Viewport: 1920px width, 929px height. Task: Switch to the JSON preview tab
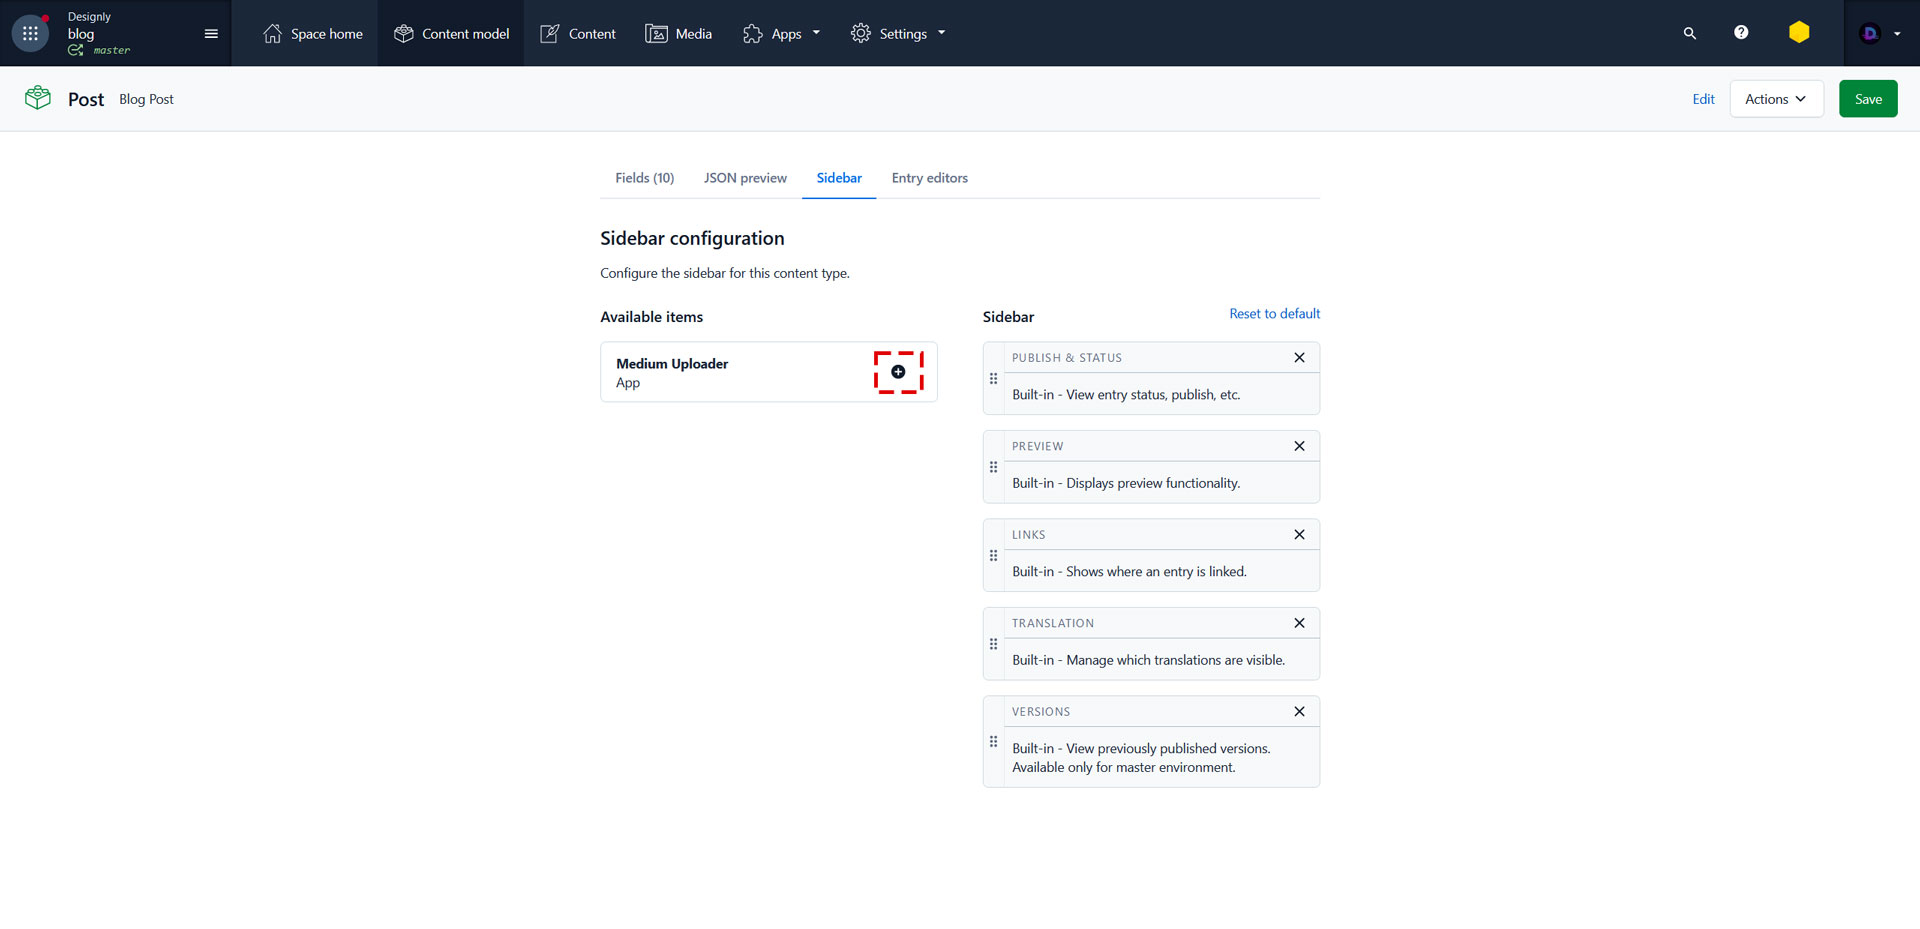pos(745,178)
